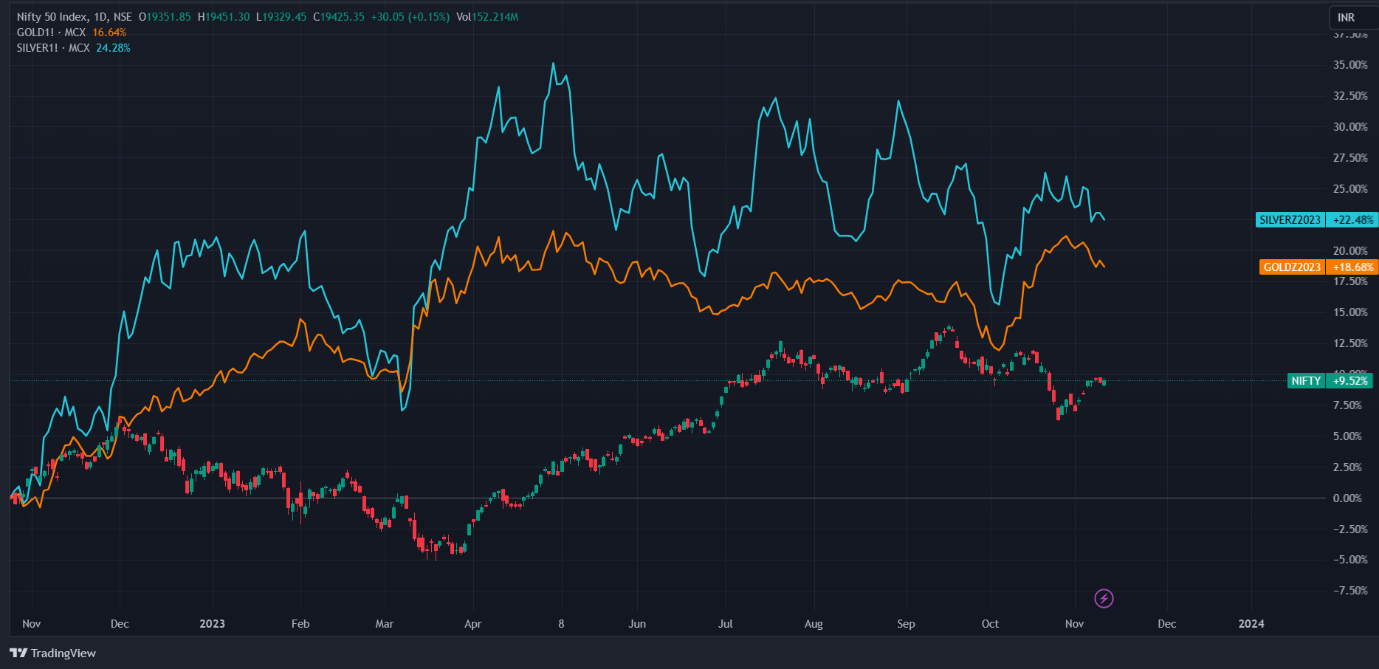The height and width of the screenshot is (669, 1379).
Task: Click the TradingView logo
Action: click(x=53, y=653)
